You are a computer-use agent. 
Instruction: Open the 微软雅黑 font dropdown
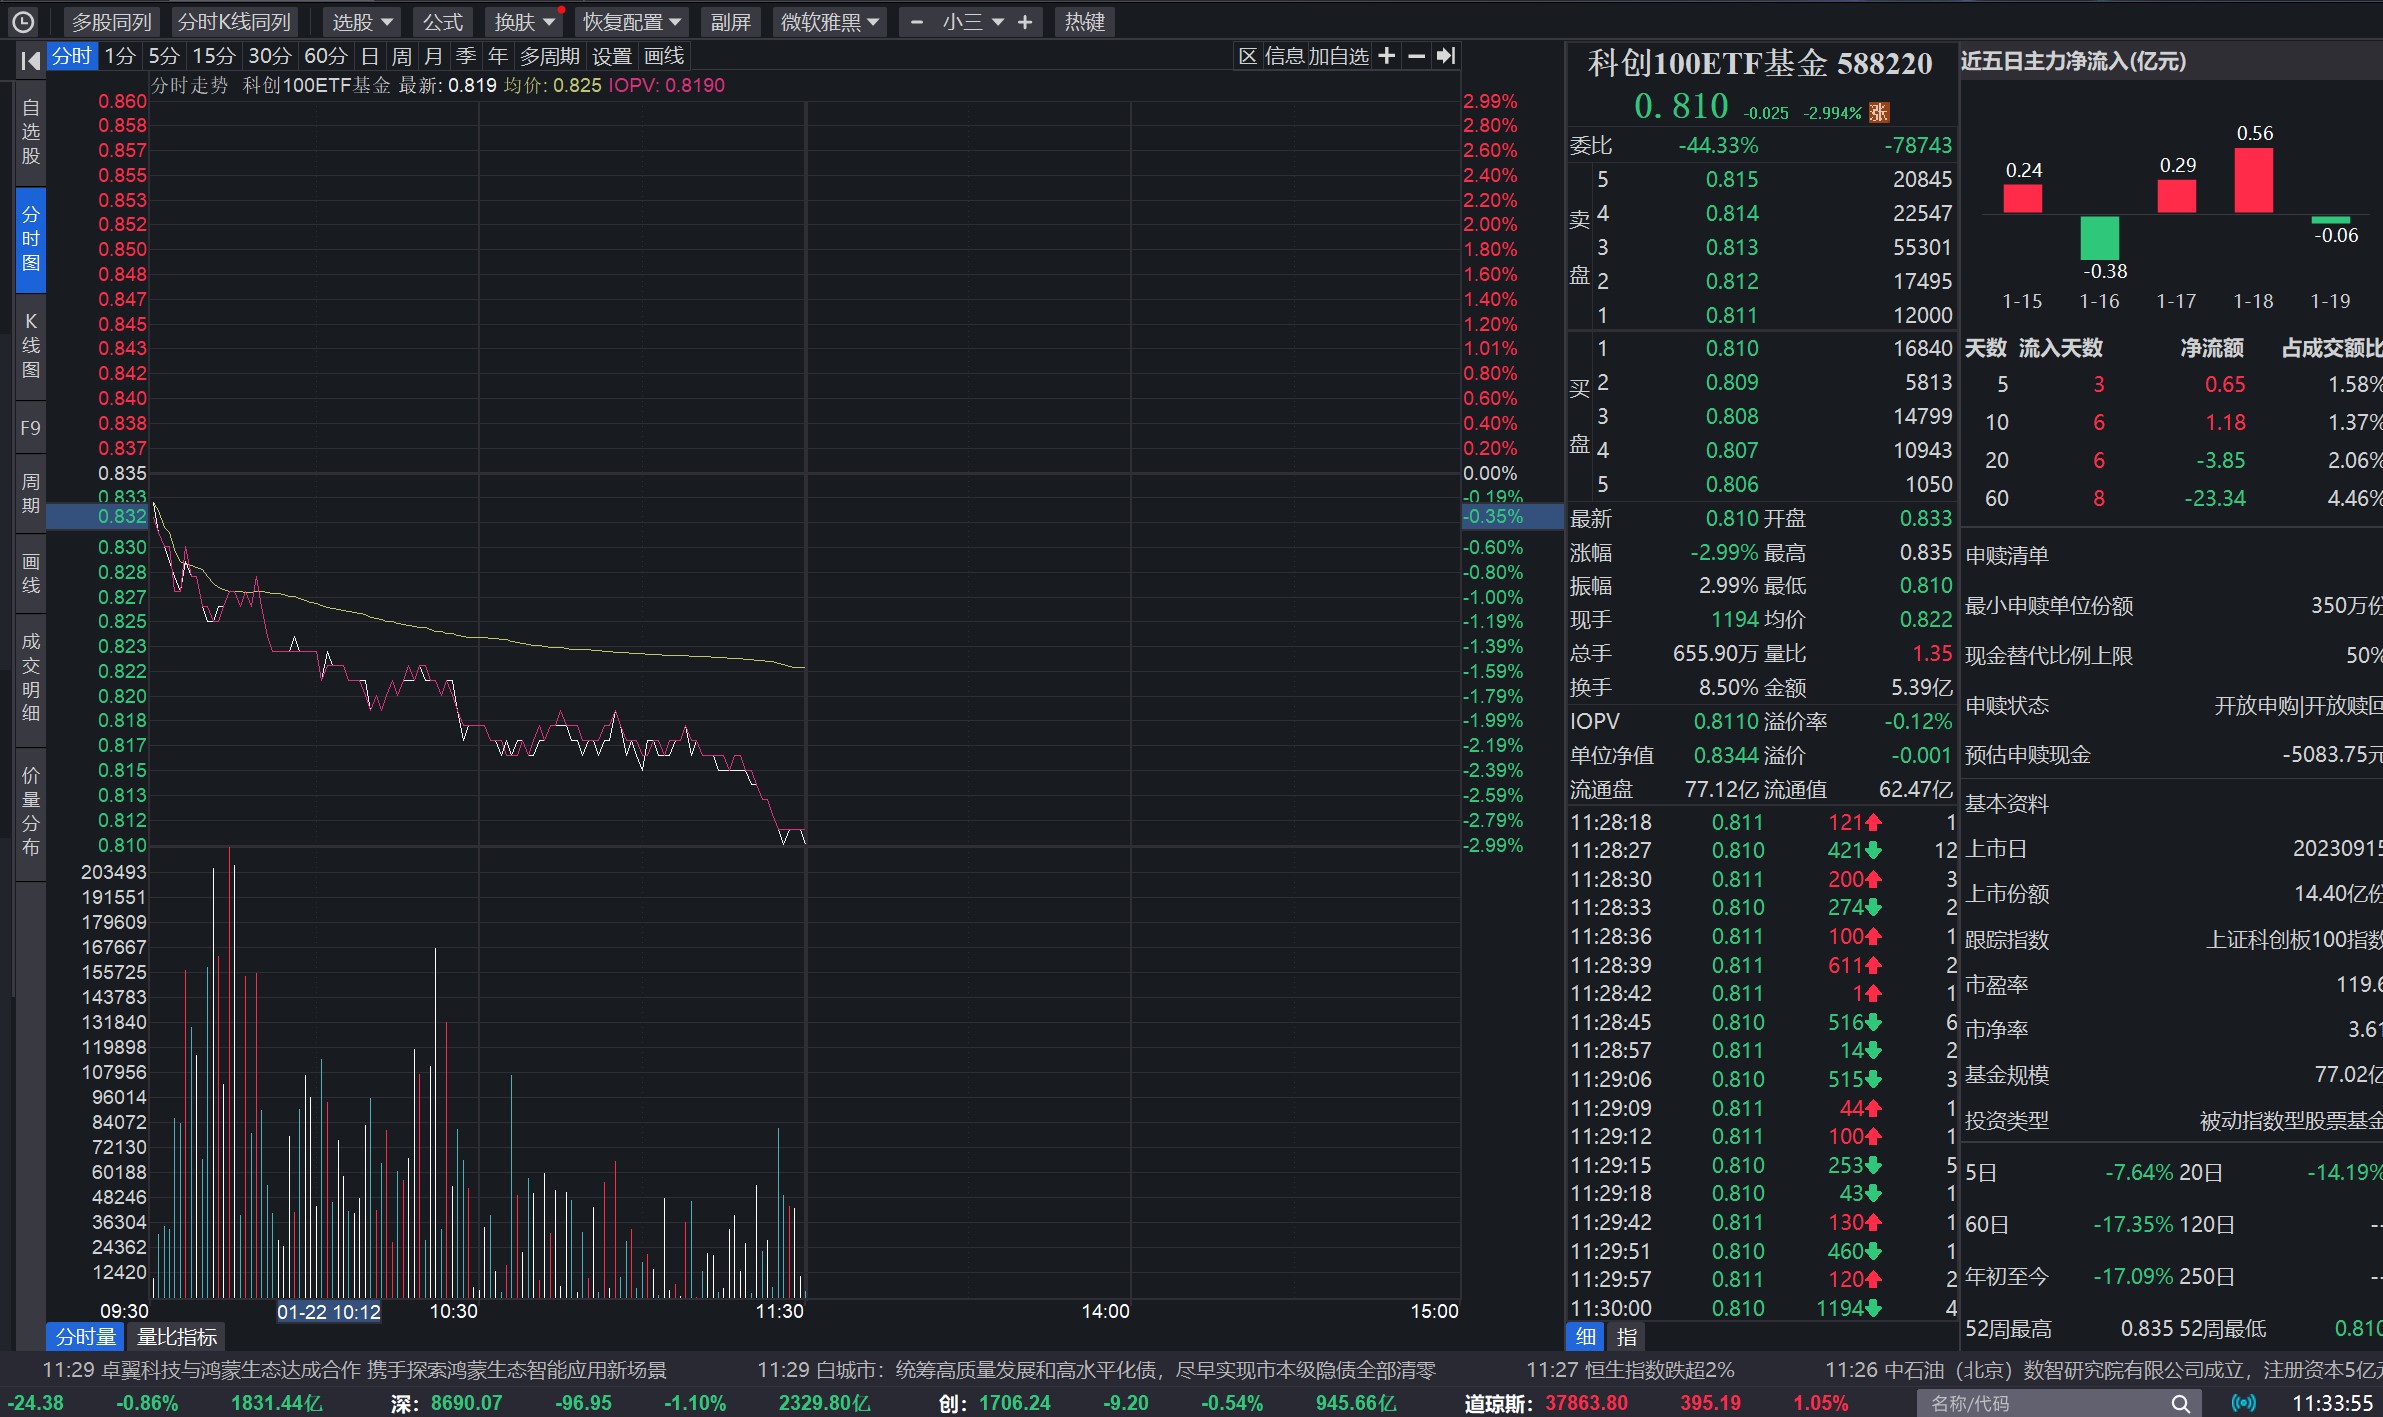[x=828, y=21]
